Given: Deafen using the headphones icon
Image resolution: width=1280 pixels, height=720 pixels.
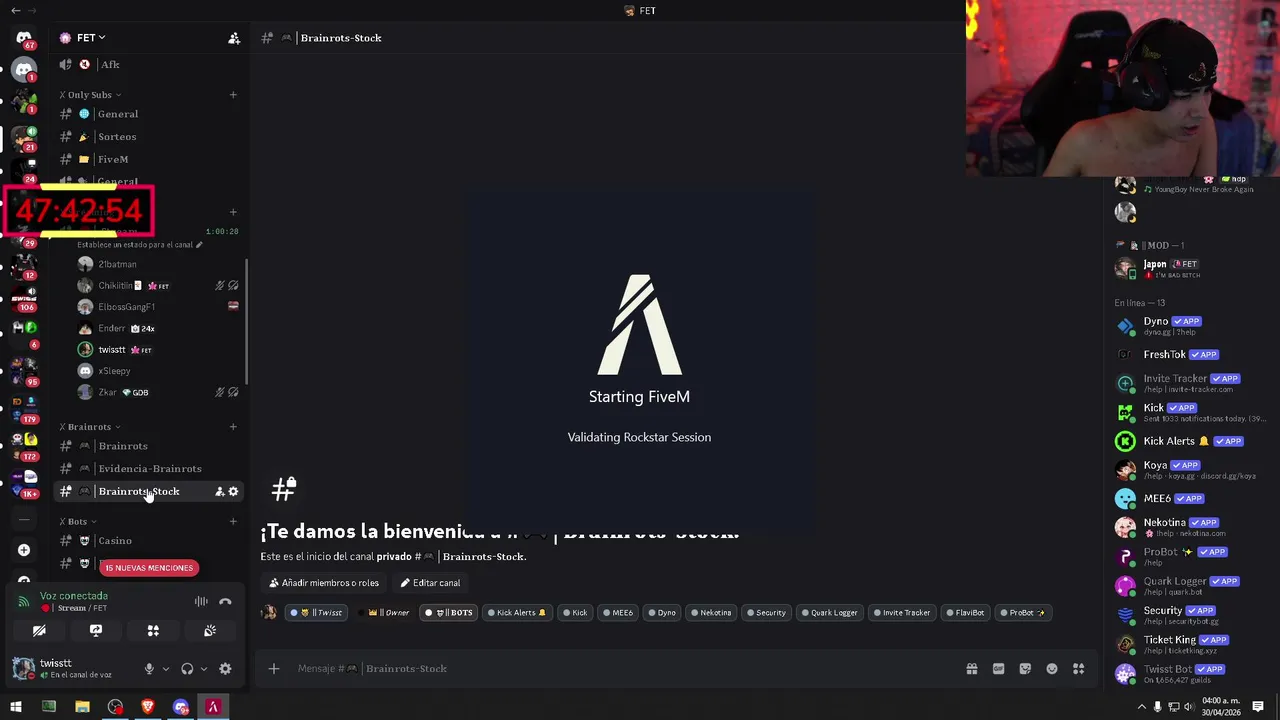Looking at the screenshot, I should coord(187,669).
